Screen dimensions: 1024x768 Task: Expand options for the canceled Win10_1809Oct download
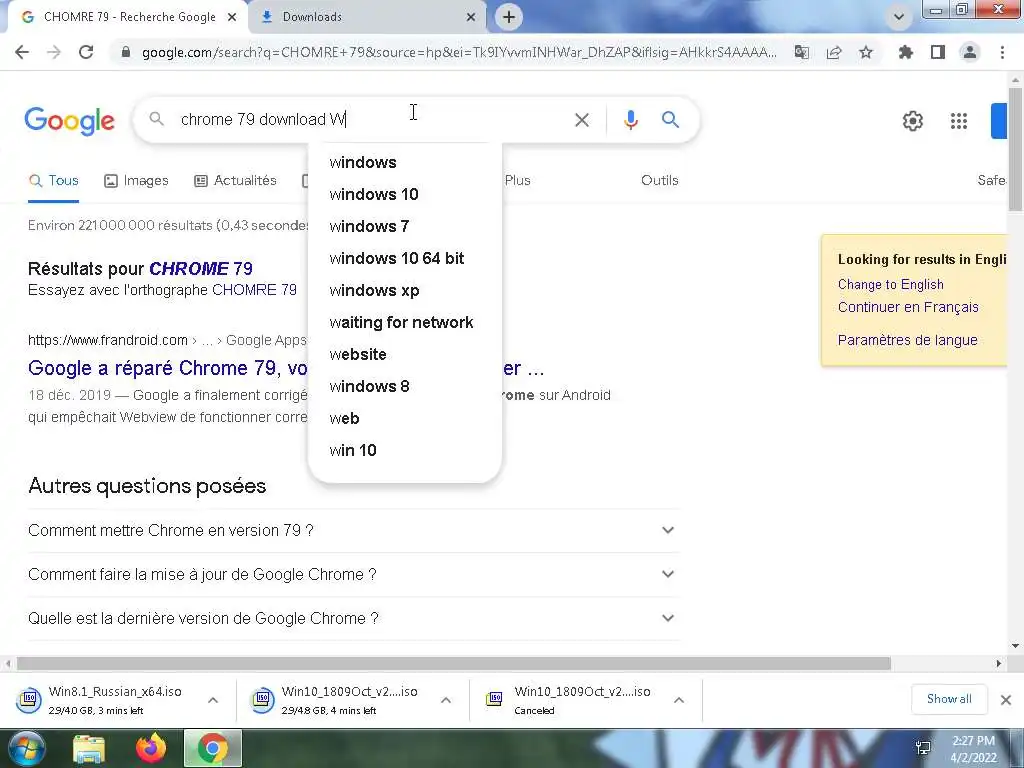pos(679,700)
